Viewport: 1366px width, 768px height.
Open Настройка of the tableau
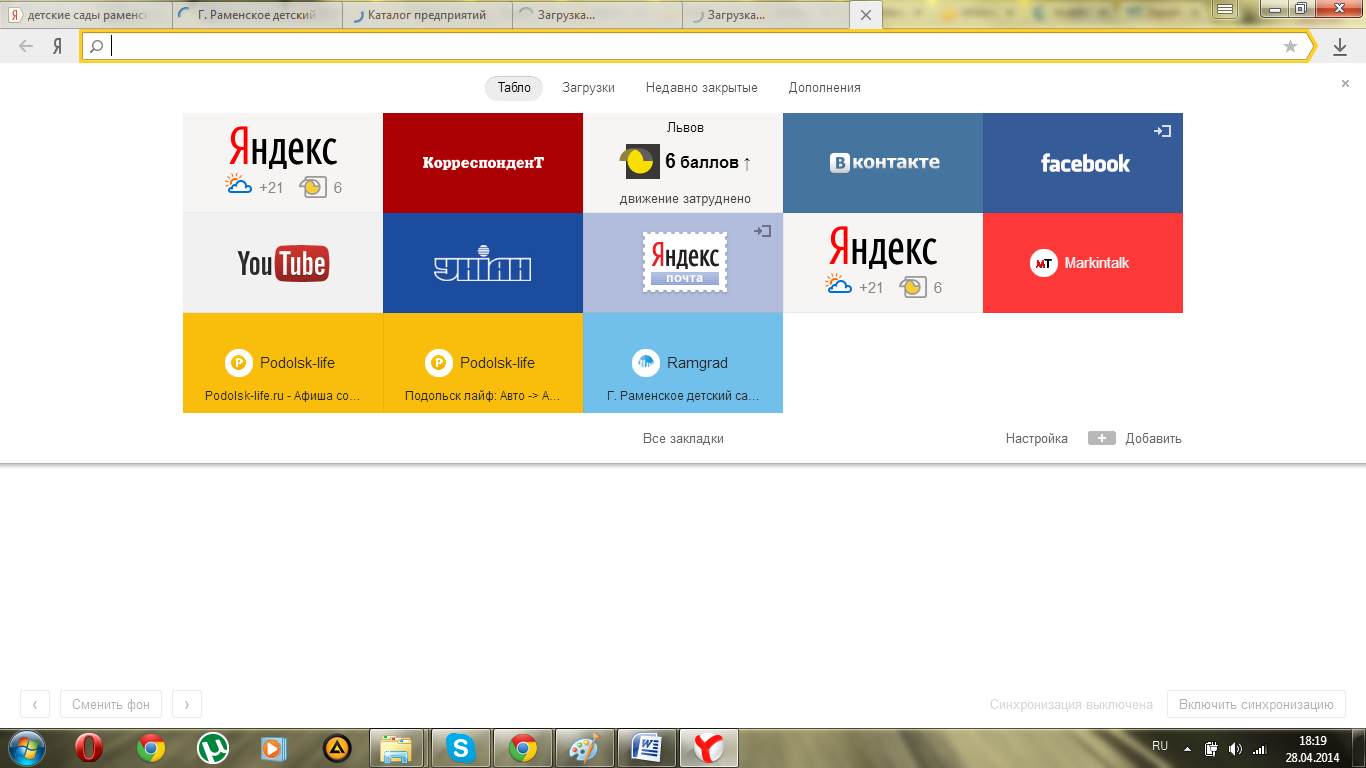(x=1037, y=439)
